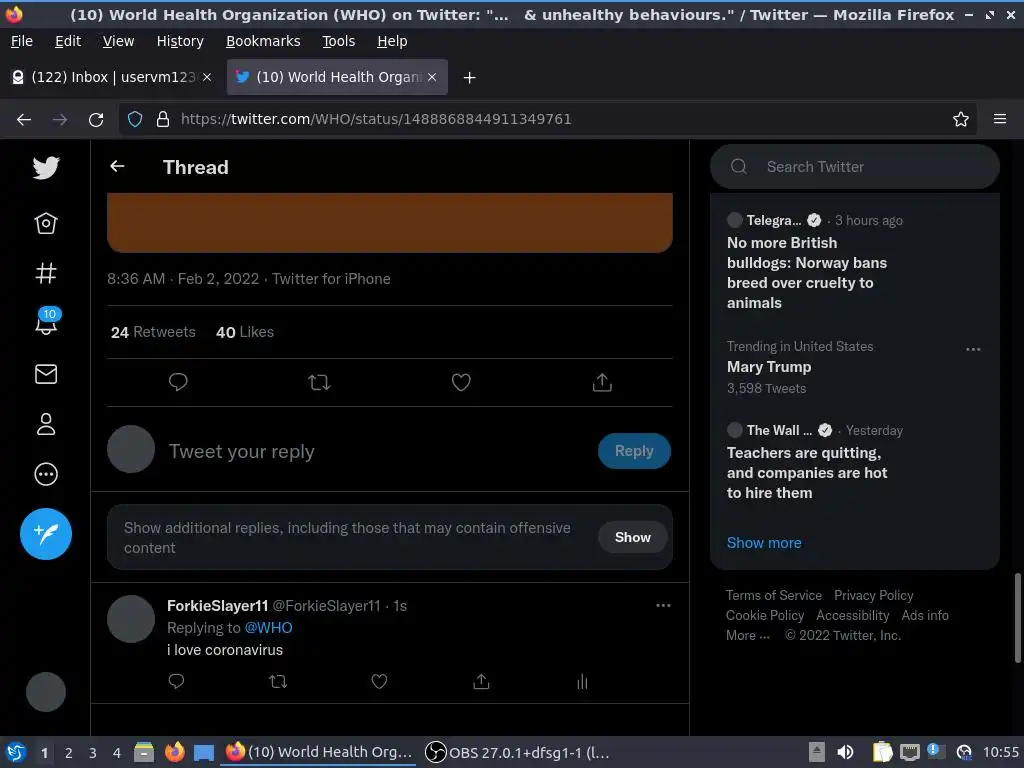This screenshot has height=768, width=1024.
Task: Open the Tools menu
Action: point(338,41)
